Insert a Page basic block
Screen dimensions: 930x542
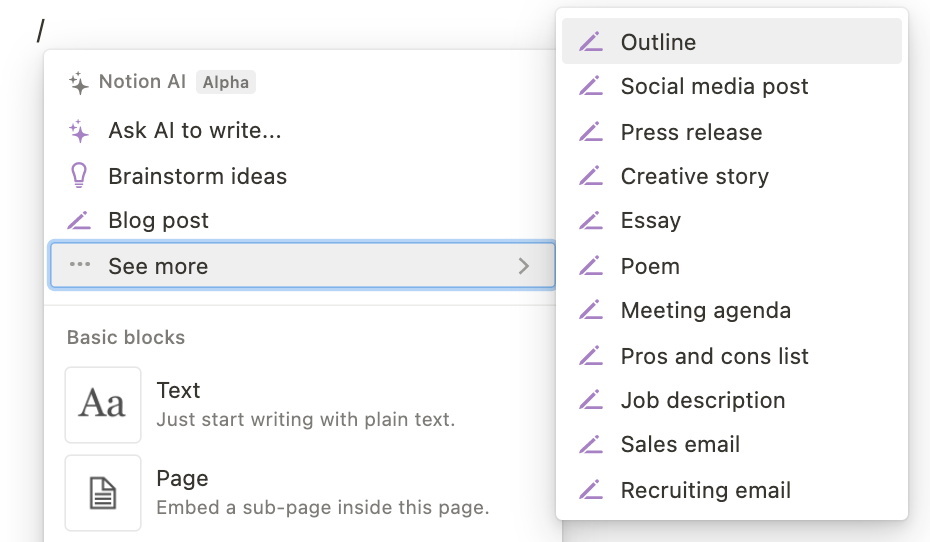(302, 493)
